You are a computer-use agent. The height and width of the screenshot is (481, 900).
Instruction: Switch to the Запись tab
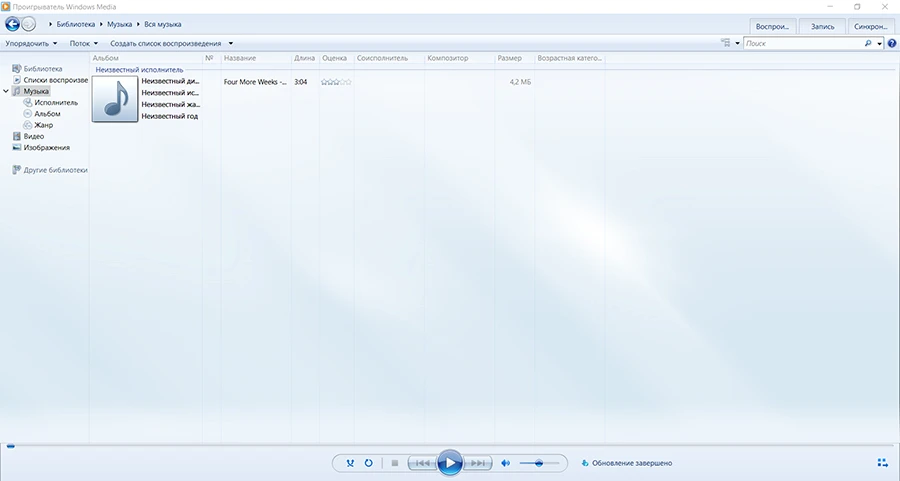822,25
